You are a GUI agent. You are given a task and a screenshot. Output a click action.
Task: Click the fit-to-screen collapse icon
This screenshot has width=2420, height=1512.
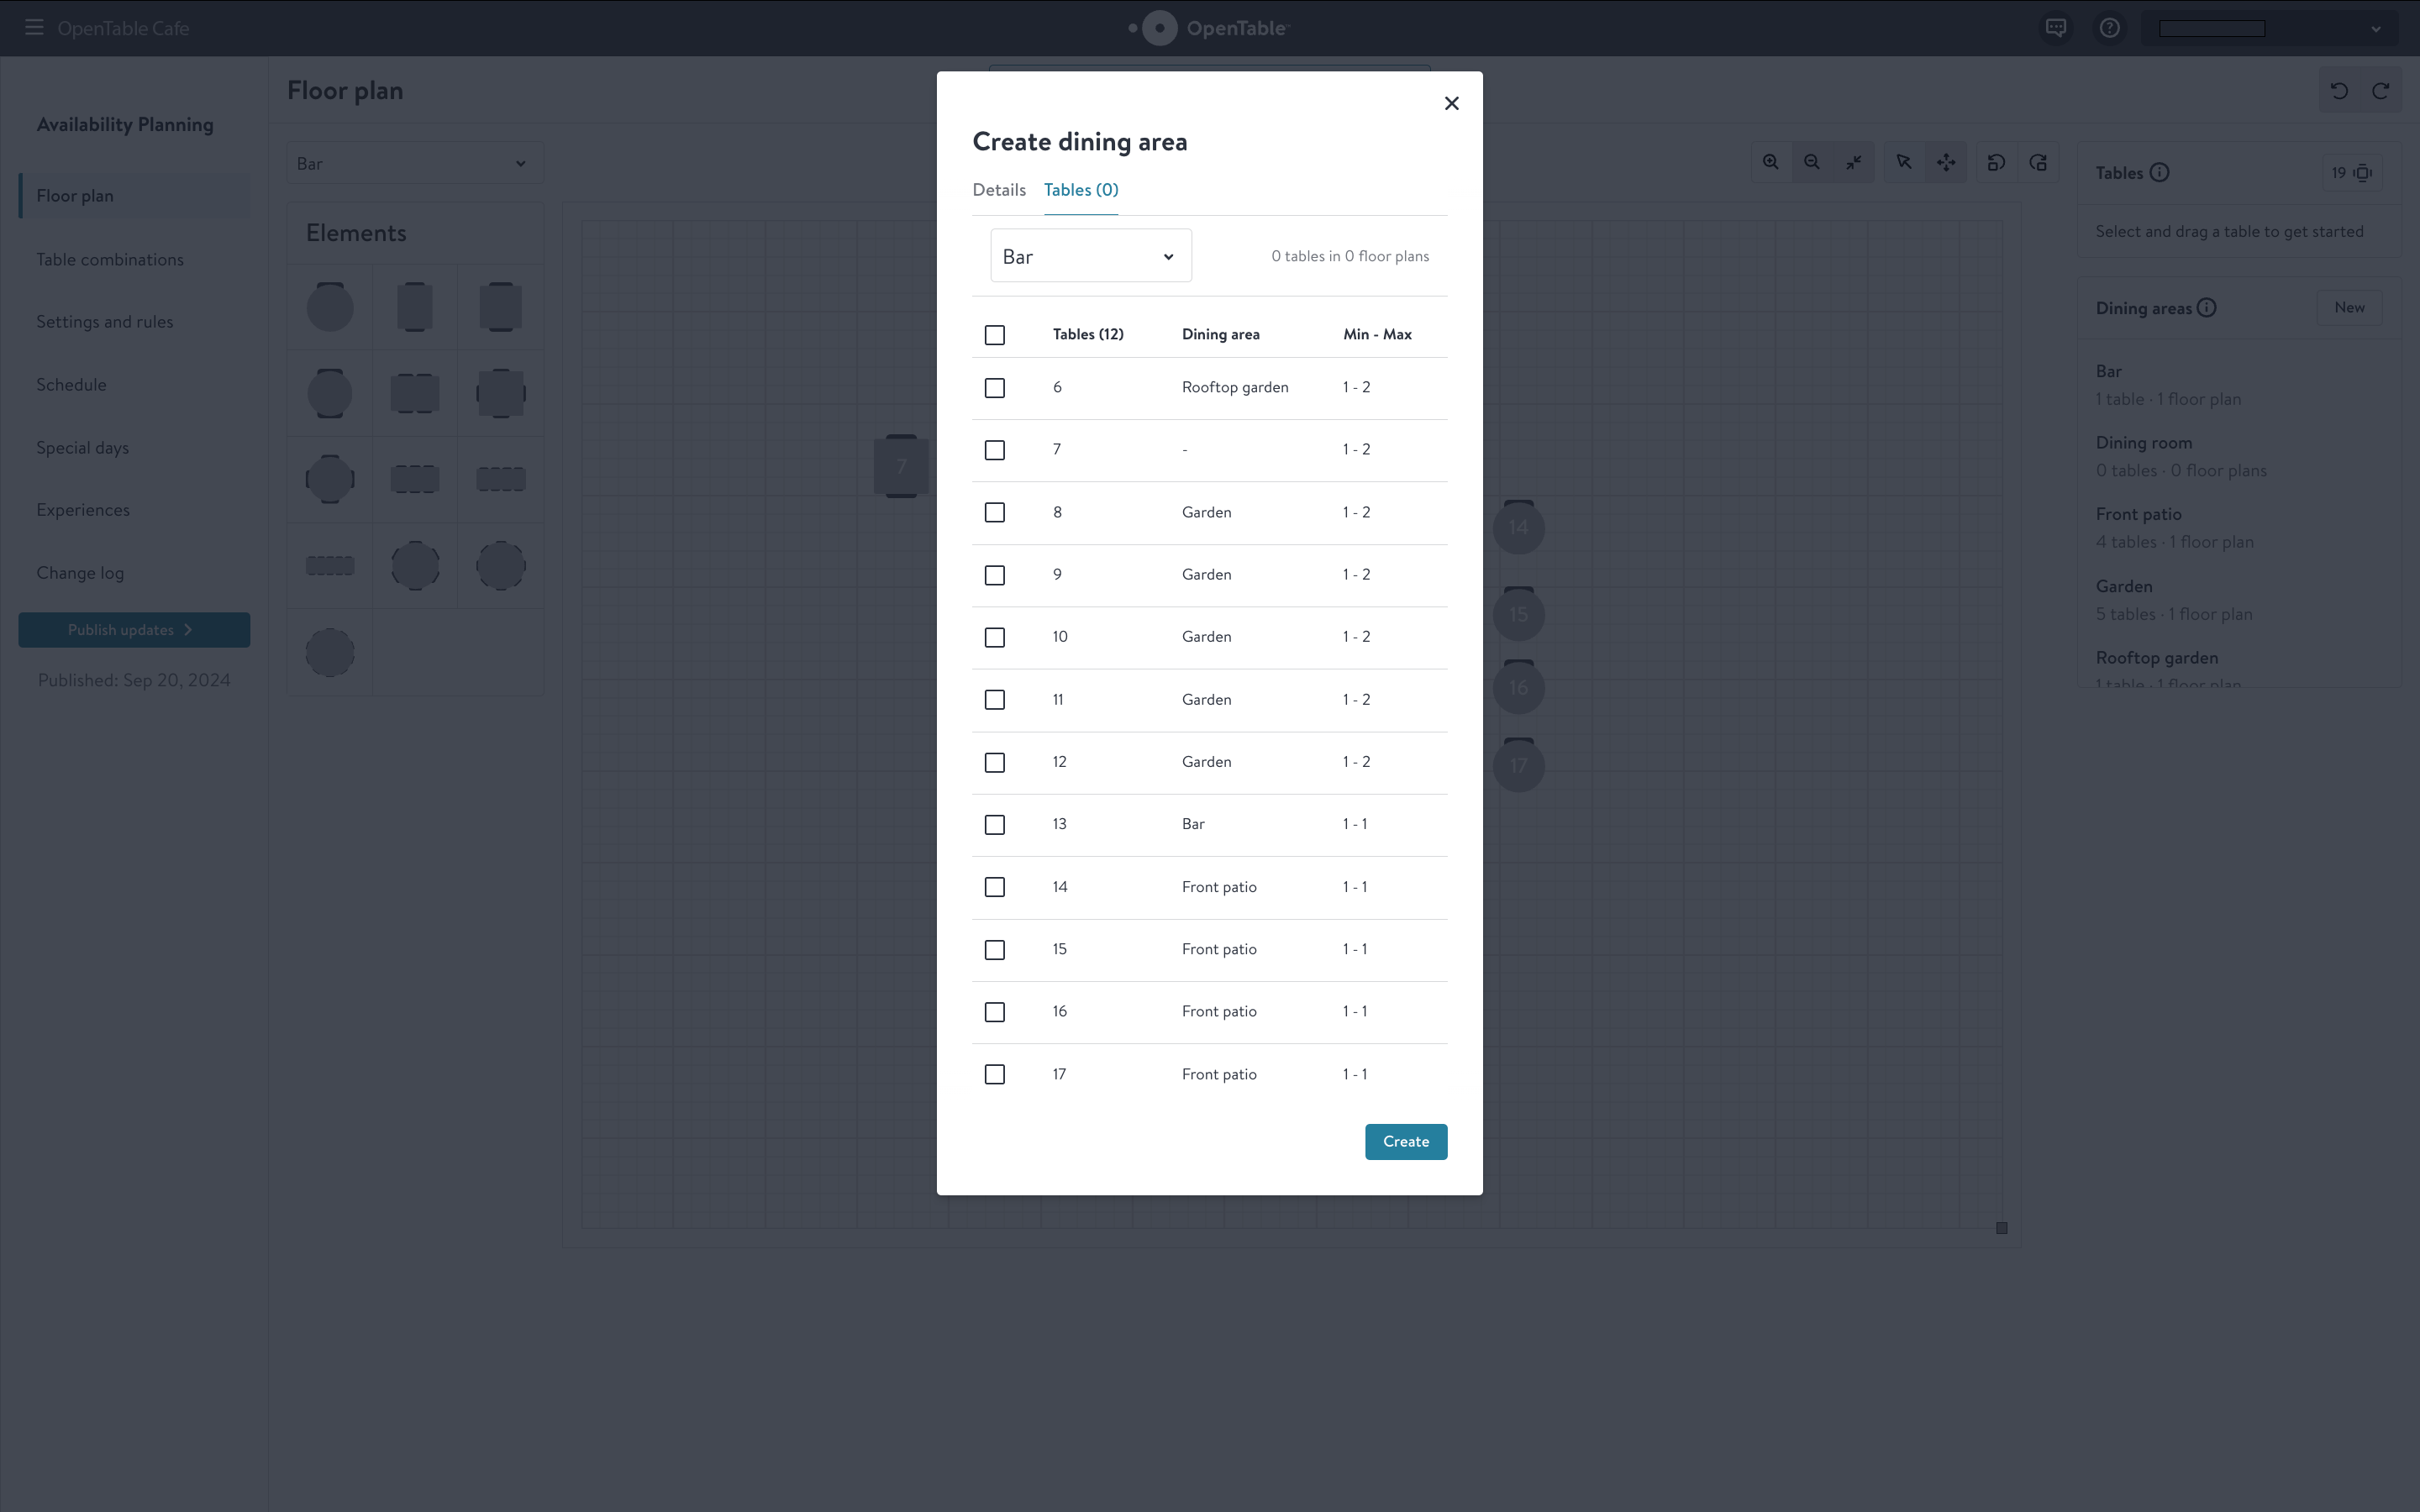click(1853, 162)
